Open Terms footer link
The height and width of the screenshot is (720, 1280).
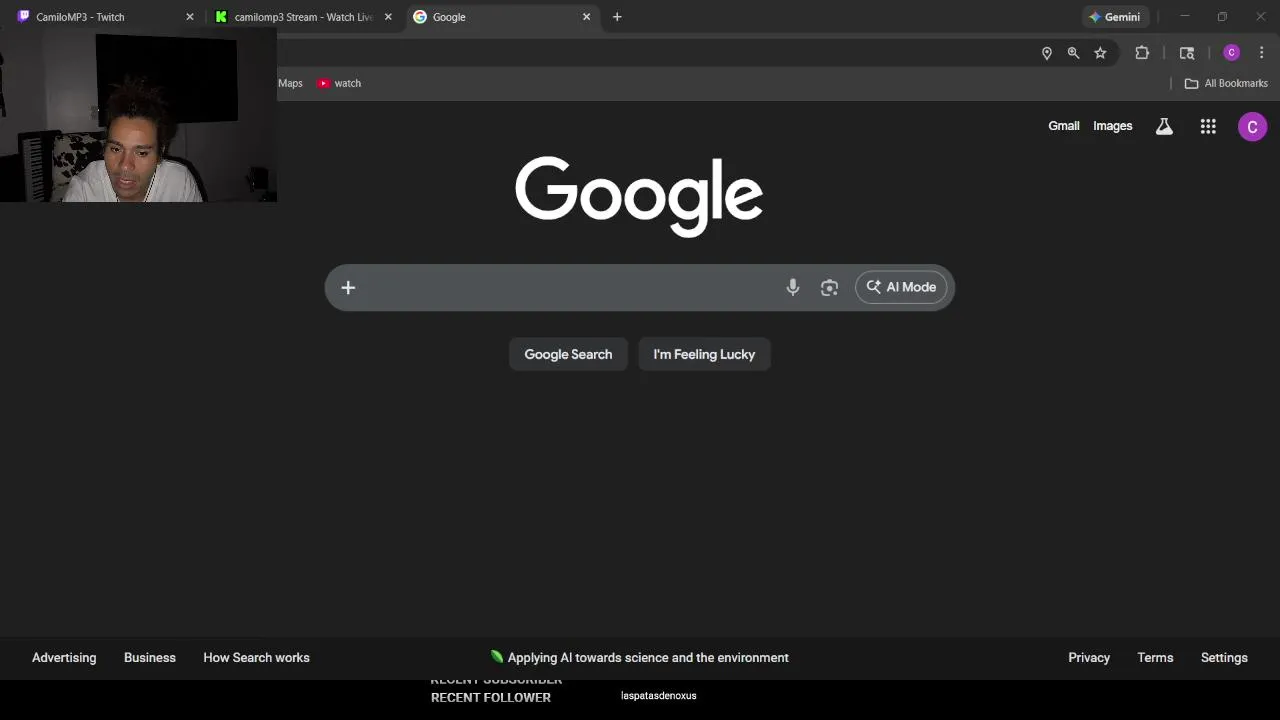point(1155,658)
